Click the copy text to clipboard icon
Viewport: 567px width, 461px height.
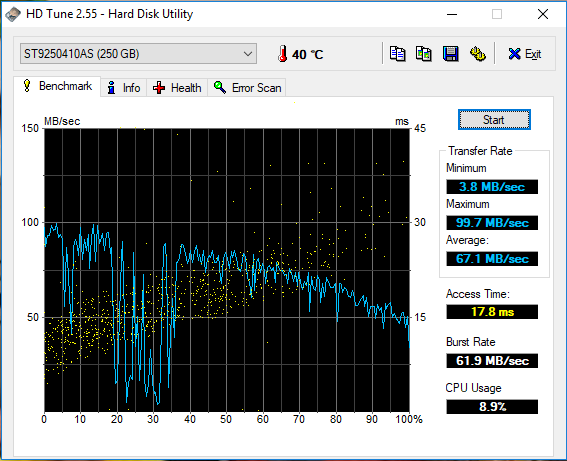pos(397,54)
